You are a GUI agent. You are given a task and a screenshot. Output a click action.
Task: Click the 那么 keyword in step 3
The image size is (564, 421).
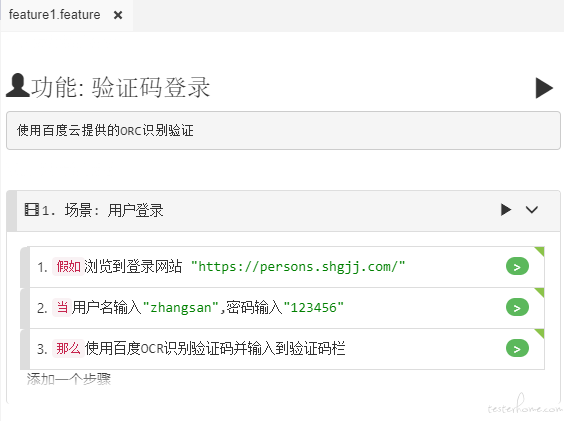pyautogui.click(x=68, y=348)
